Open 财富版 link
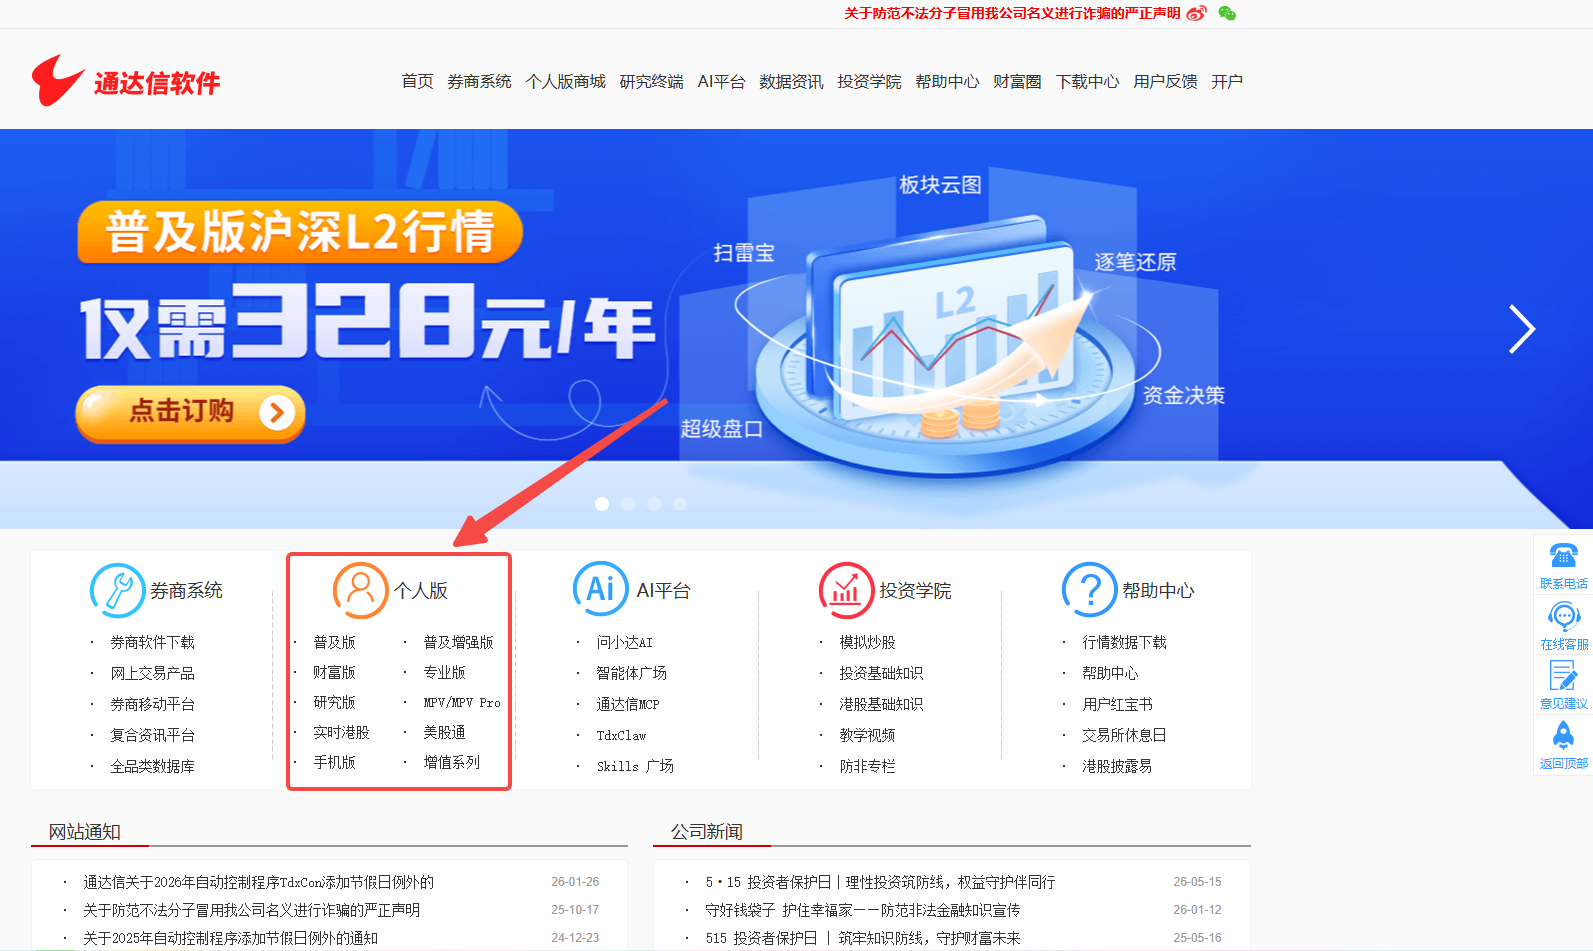This screenshot has width=1593, height=951. tap(334, 672)
